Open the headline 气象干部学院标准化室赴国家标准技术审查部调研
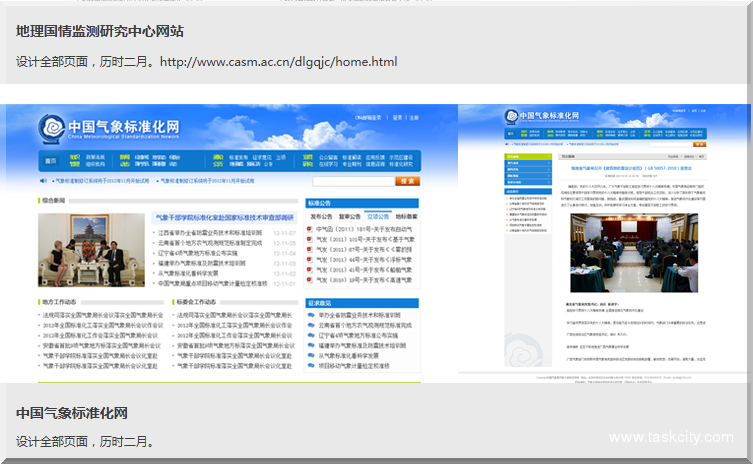Image resolution: width=753 pixels, height=464 pixels. click(224, 218)
